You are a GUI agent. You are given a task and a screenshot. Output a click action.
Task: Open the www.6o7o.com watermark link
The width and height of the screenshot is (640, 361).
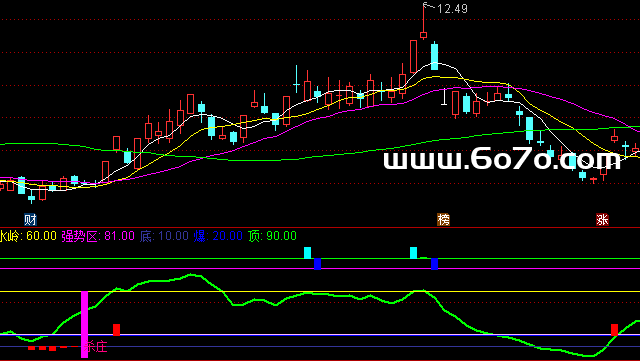coord(502,159)
